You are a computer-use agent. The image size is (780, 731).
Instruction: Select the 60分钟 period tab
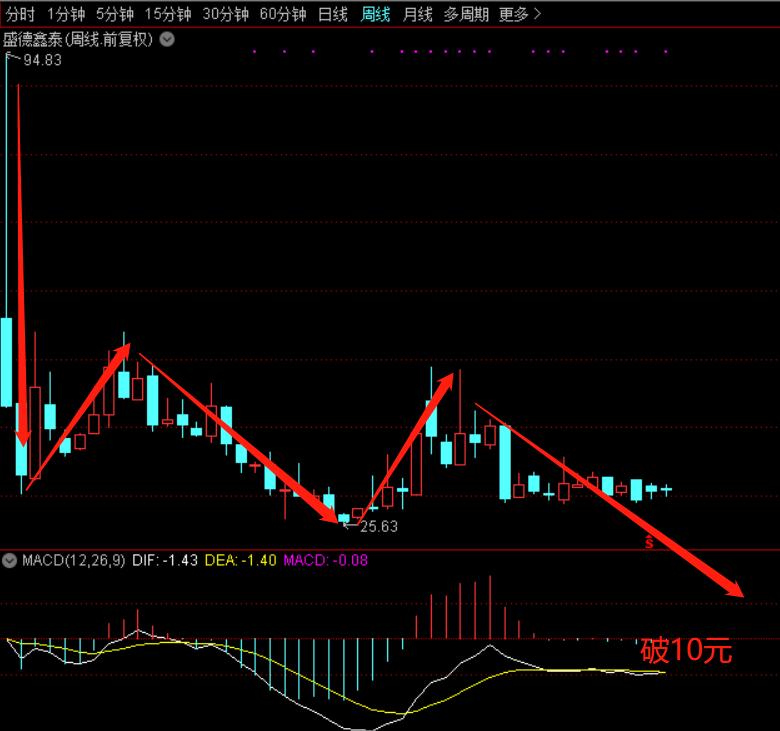pyautogui.click(x=283, y=14)
